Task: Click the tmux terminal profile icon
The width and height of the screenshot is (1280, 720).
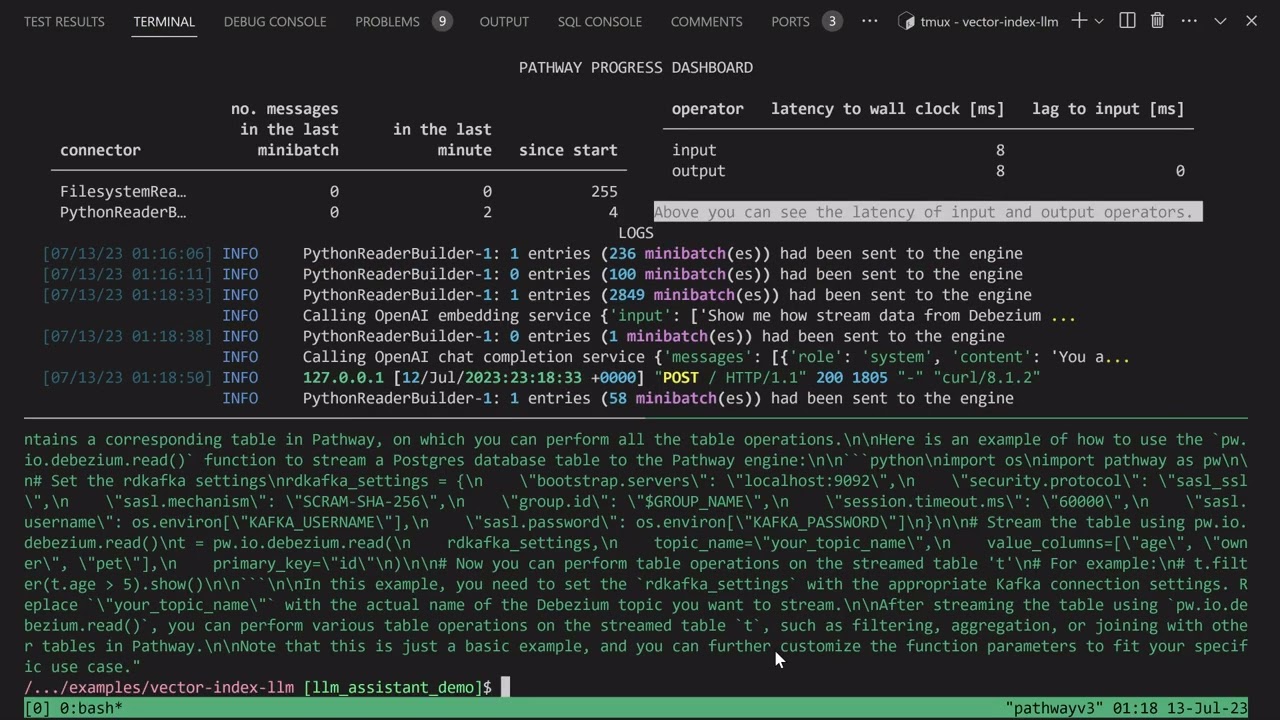Action: tap(906, 21)
